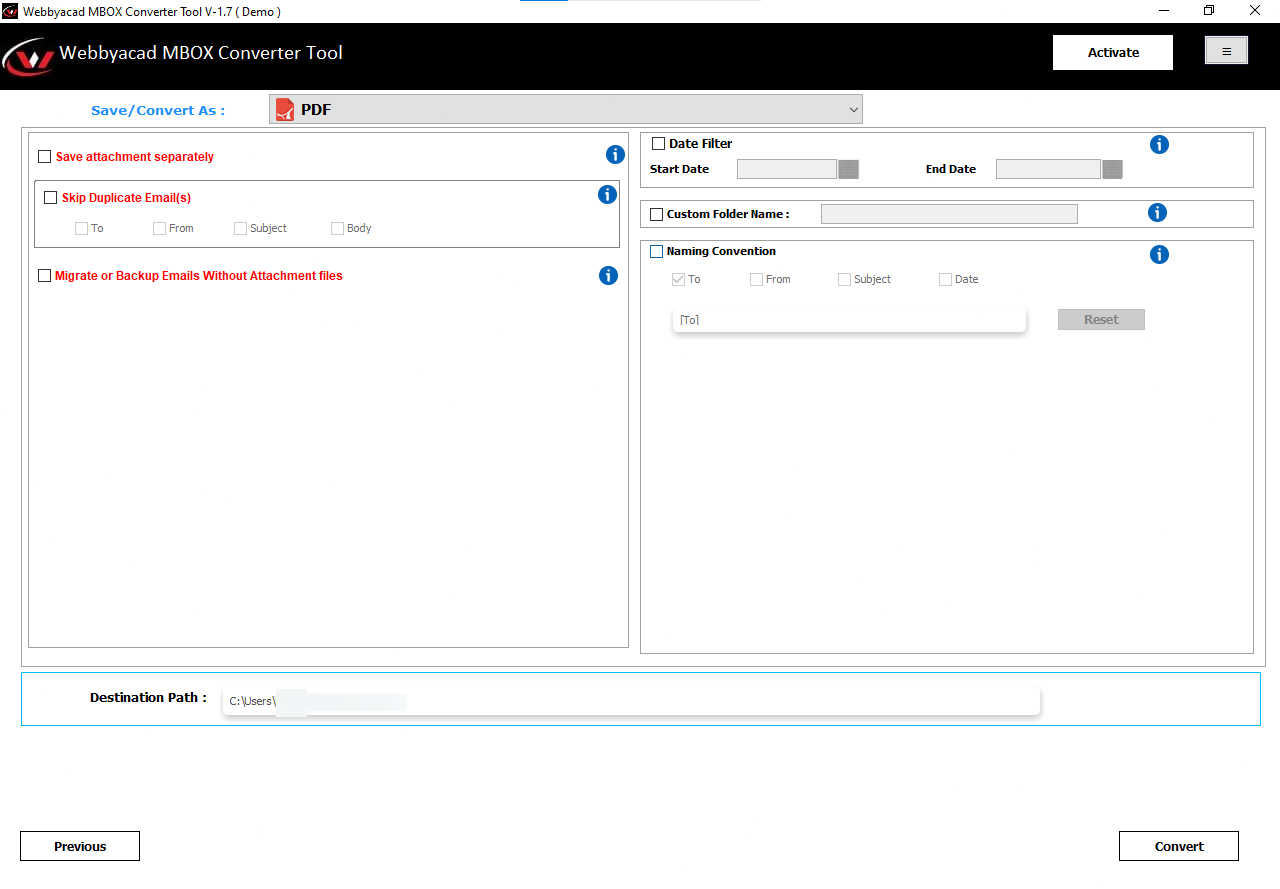1280x889 pixels.
Task: Click the End Date input field
Action: (1048, 169)
